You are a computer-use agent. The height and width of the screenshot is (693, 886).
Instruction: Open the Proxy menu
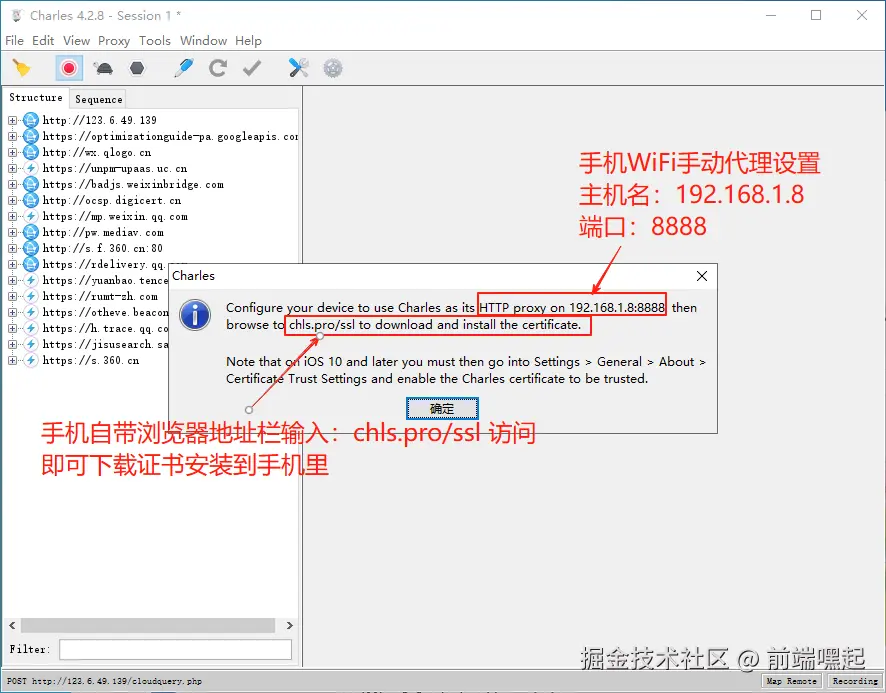114,41
